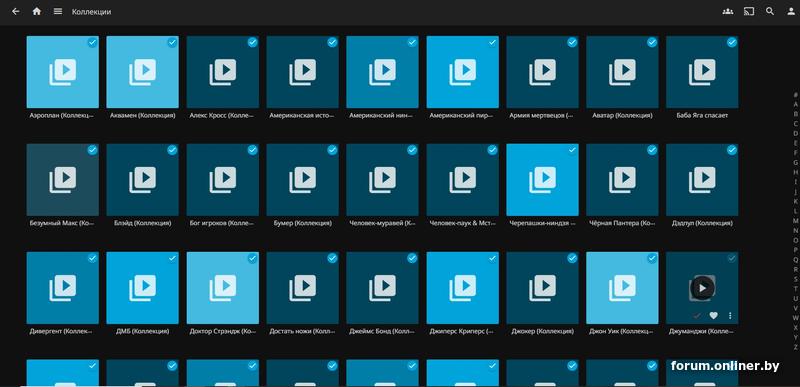Viewport: 800px width, 387px height.
Task: Open the user profile icon
Action: [x=791, y=11]
